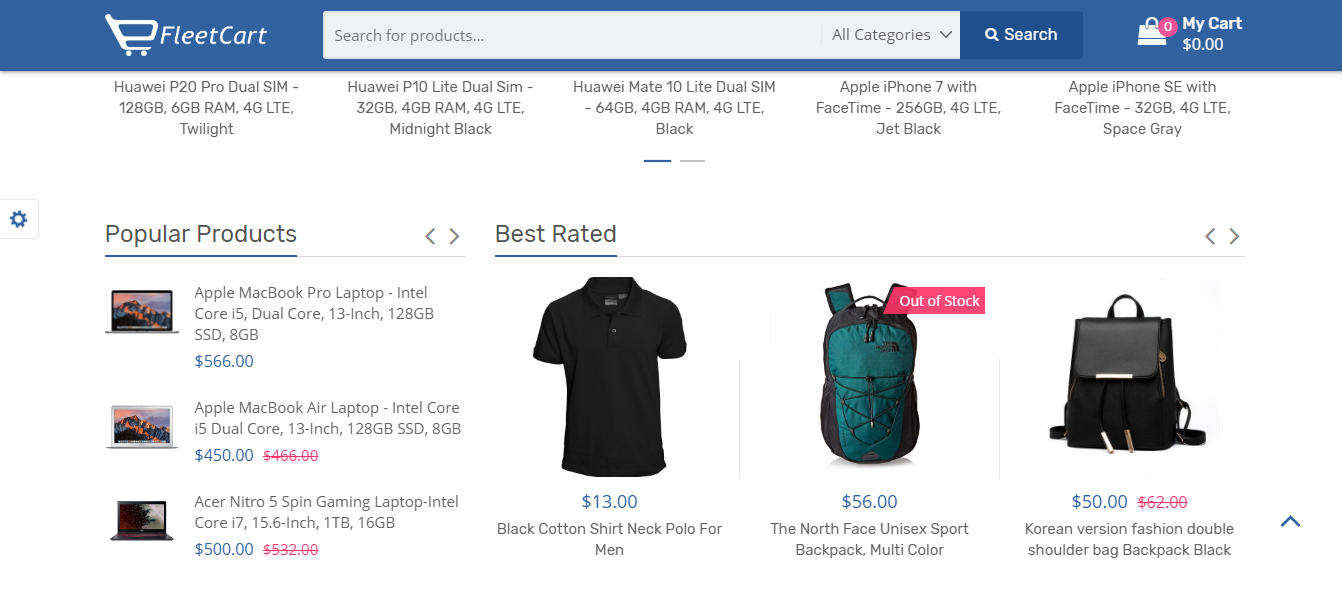Open Apple MacBook Pro Laptop product link
The image size is (1342, 605).
pyautogui.click(x=314, y=313)
